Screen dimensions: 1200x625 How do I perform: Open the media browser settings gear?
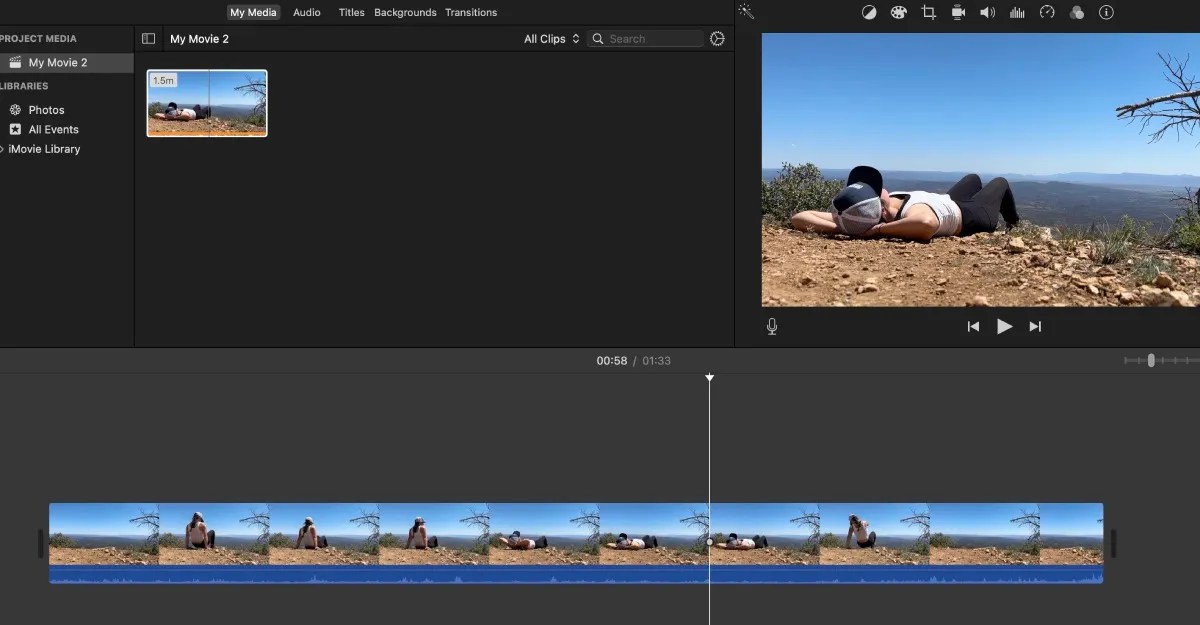pyautogui.click(x=716, y=38)
